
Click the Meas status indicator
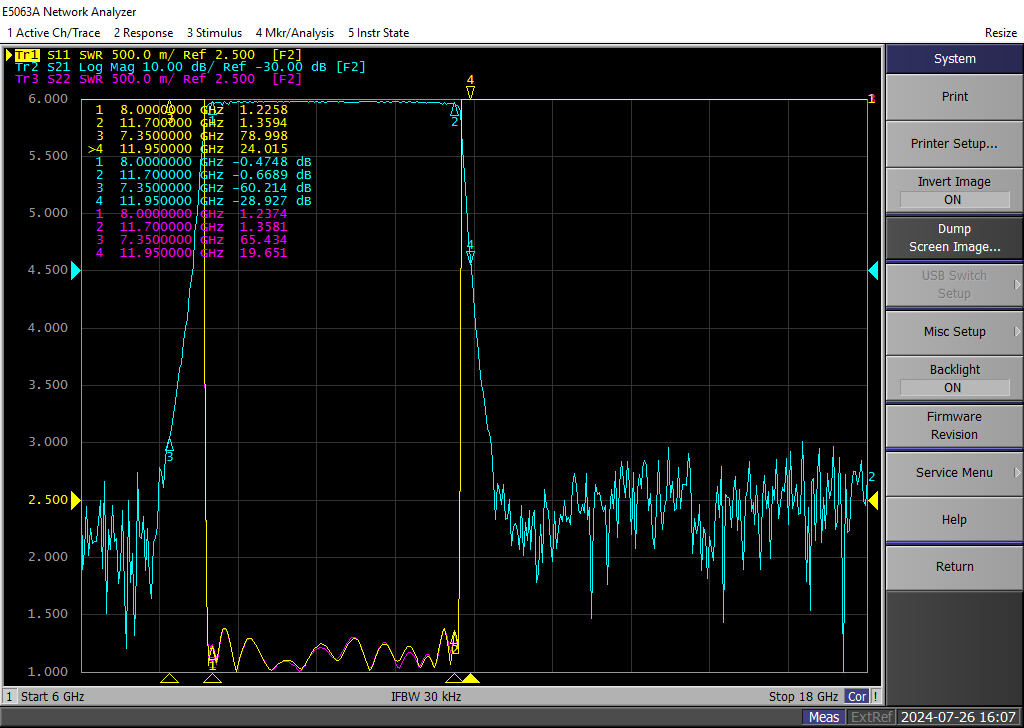click(824, 717)
